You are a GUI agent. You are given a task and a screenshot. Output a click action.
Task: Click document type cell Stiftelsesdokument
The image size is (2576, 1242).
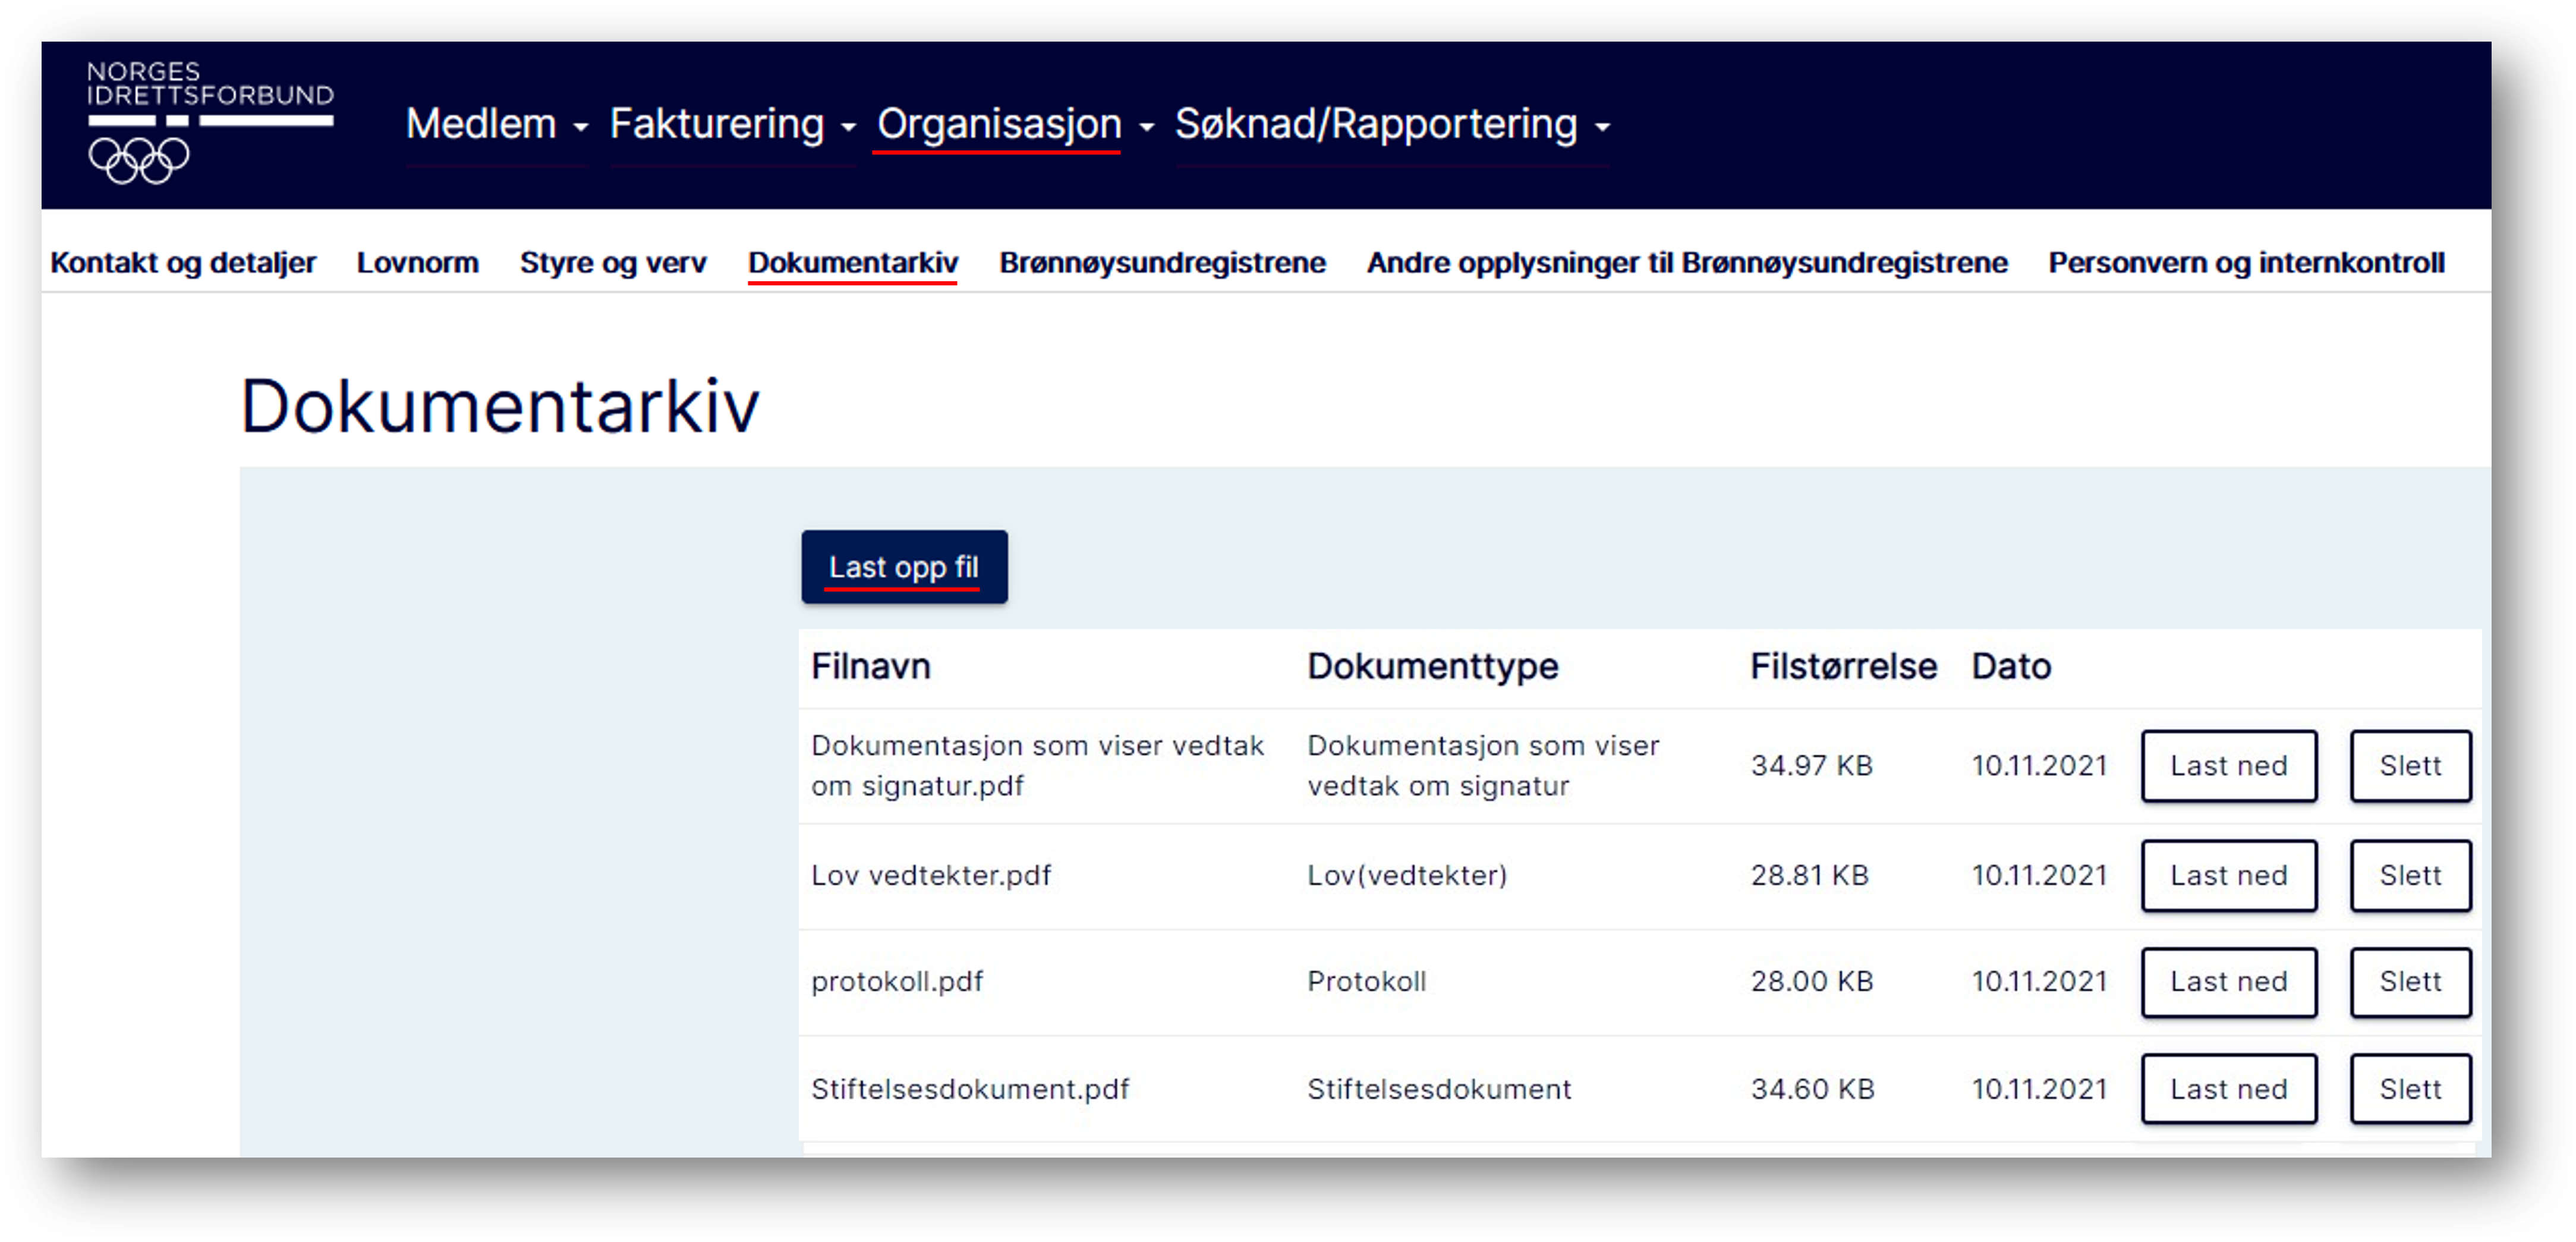[1439, 1089]
